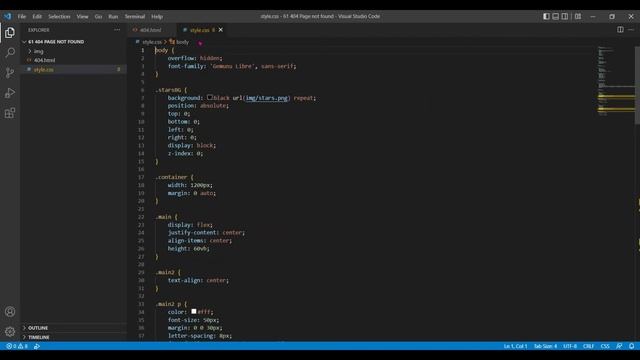The image size is (640, 360).
Task: Open the Edit menu
Action: (37, 16)
